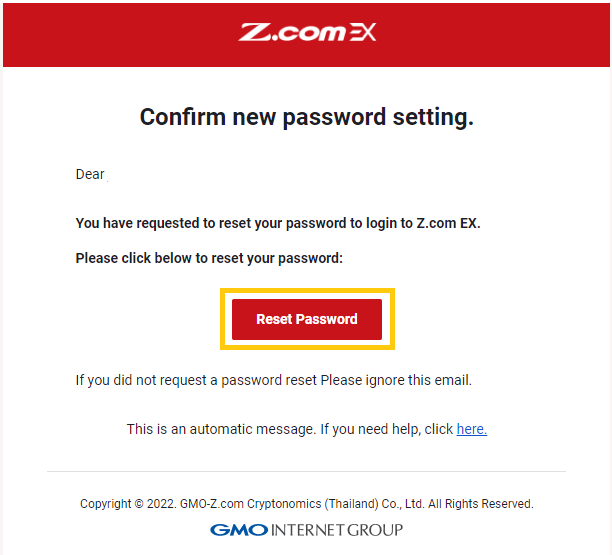Click the 'INTERNET GROUP' footer text
The width and height of the screenshot is (612, 555).
point(337,529)
